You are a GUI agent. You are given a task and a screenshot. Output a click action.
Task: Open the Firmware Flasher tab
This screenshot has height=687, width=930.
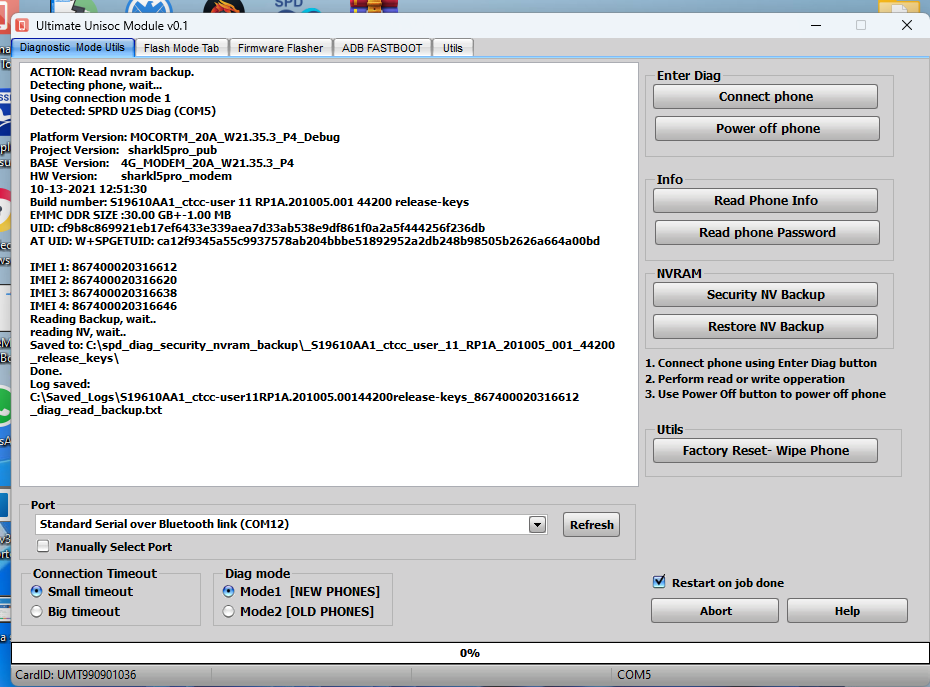click(280, 48)
